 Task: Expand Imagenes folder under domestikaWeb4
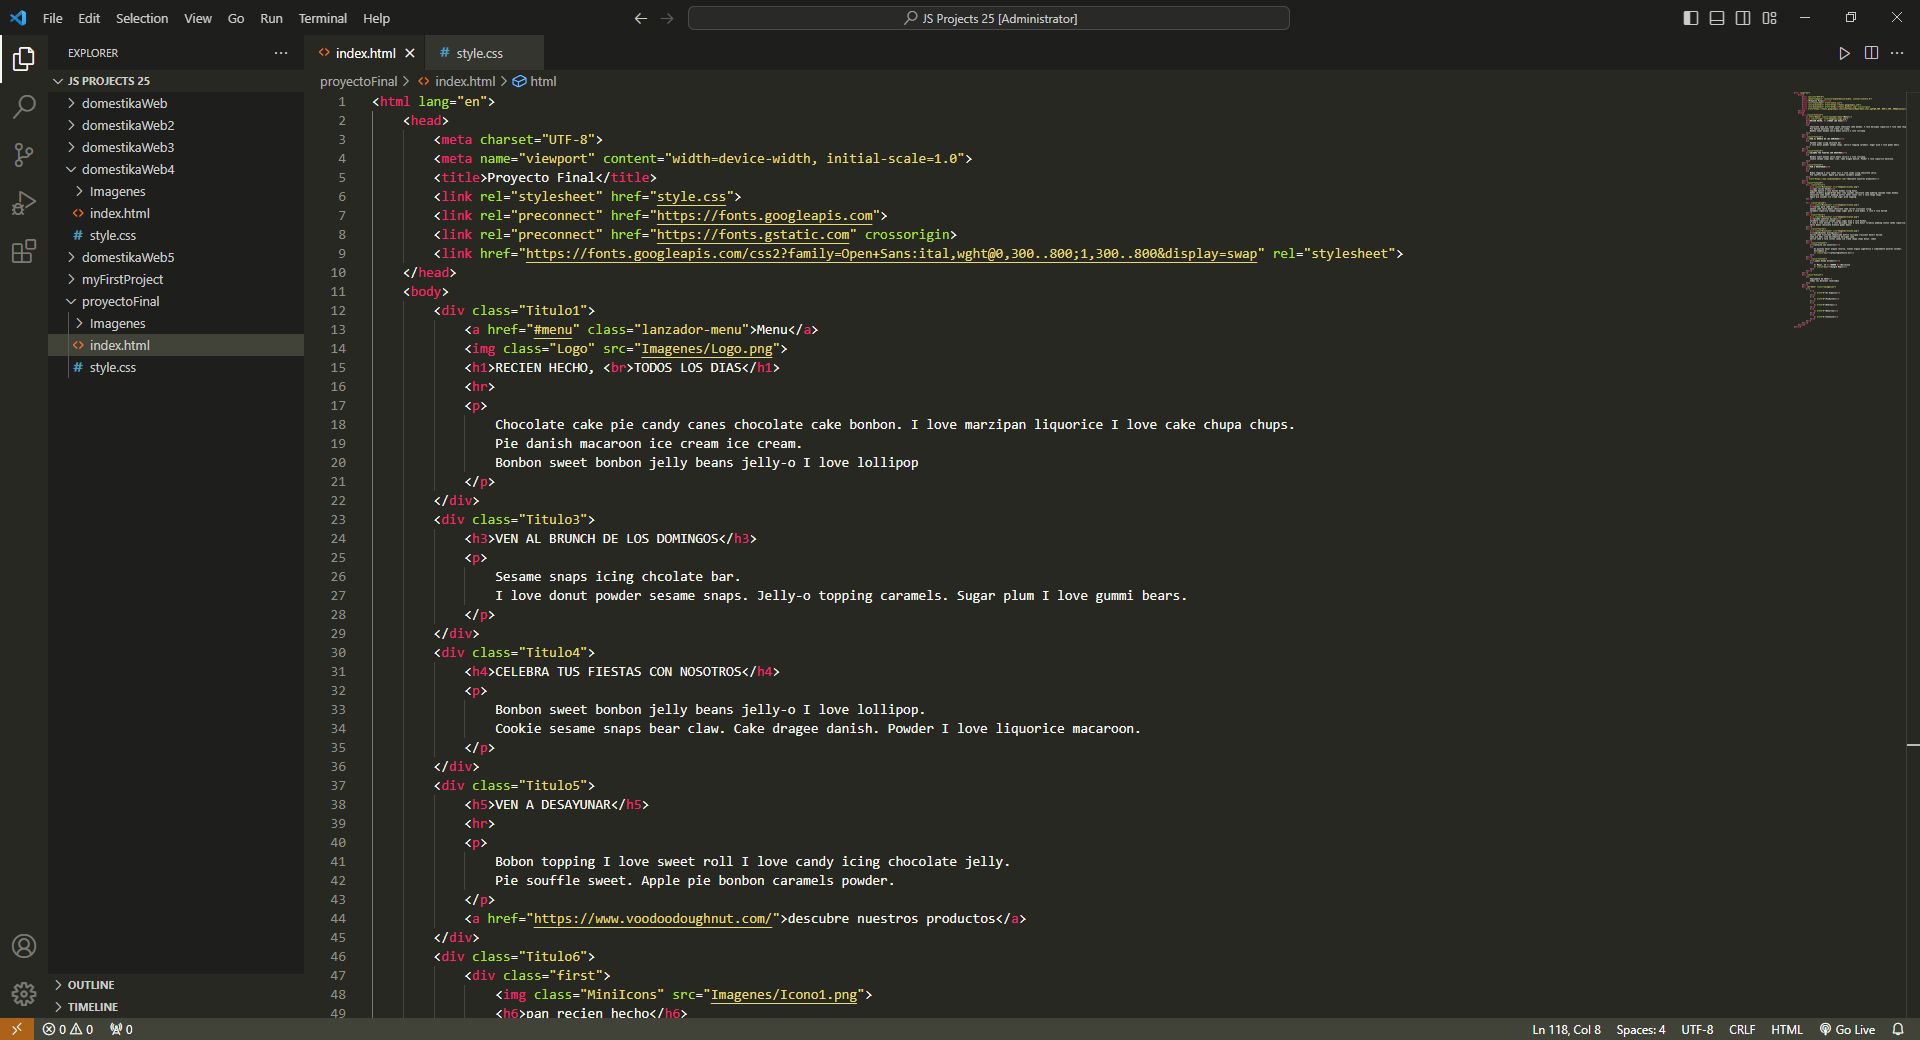[x=176, y=191]
